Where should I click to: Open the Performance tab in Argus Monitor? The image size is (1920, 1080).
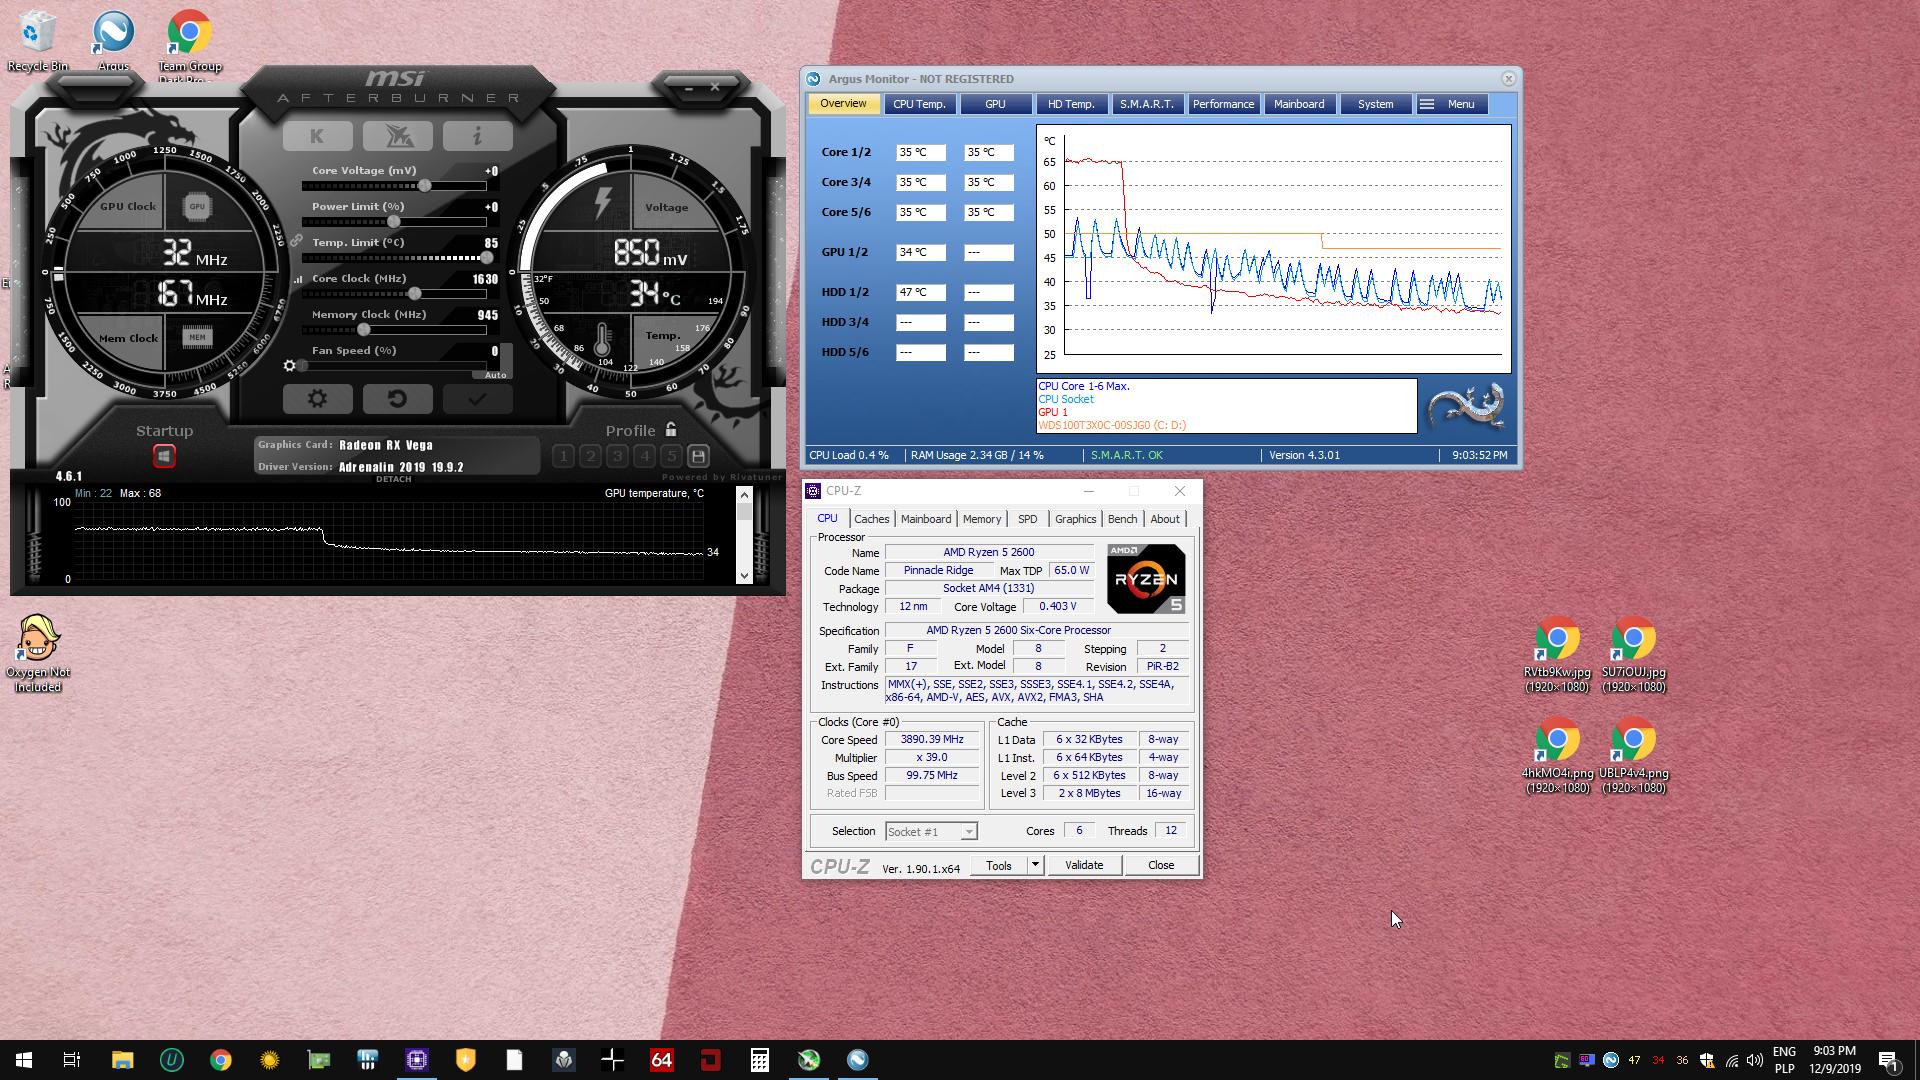tap(1223, 104)
